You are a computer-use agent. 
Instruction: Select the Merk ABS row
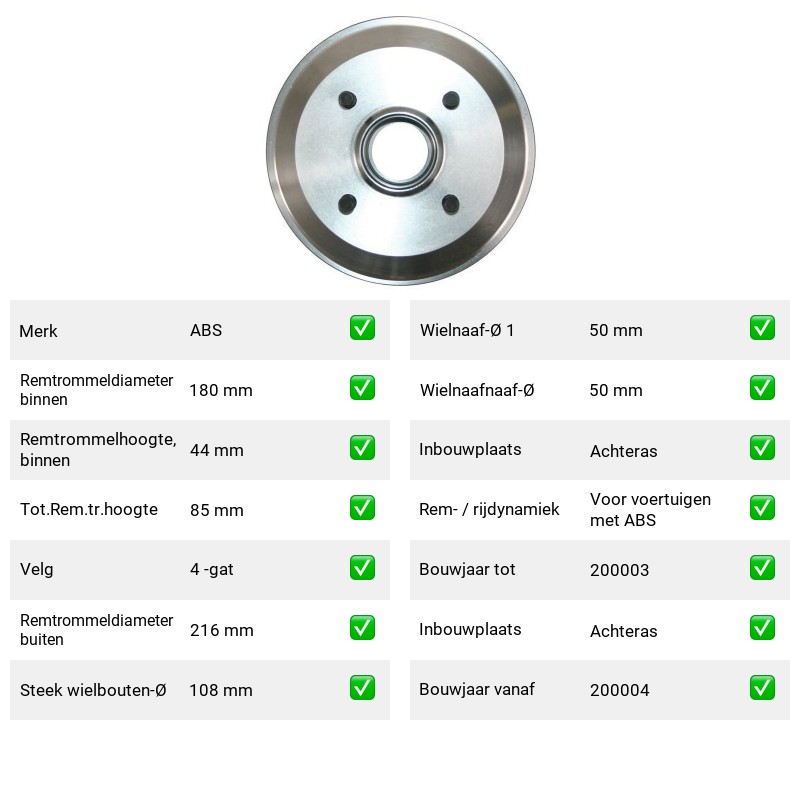pos(200,330)
